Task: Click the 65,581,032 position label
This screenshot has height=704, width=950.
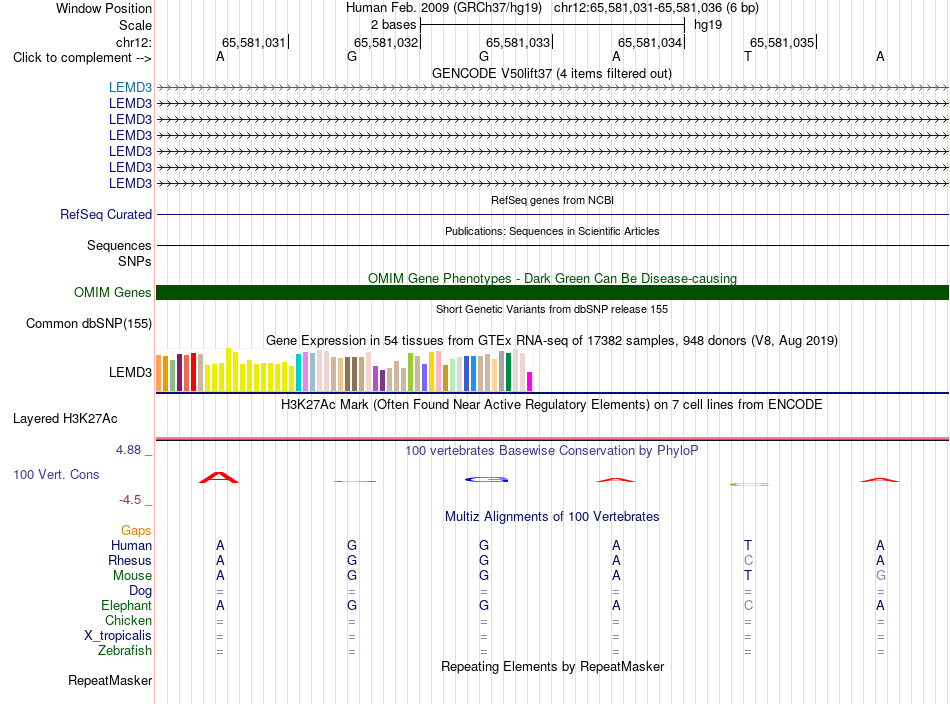Action: point(386,42)
